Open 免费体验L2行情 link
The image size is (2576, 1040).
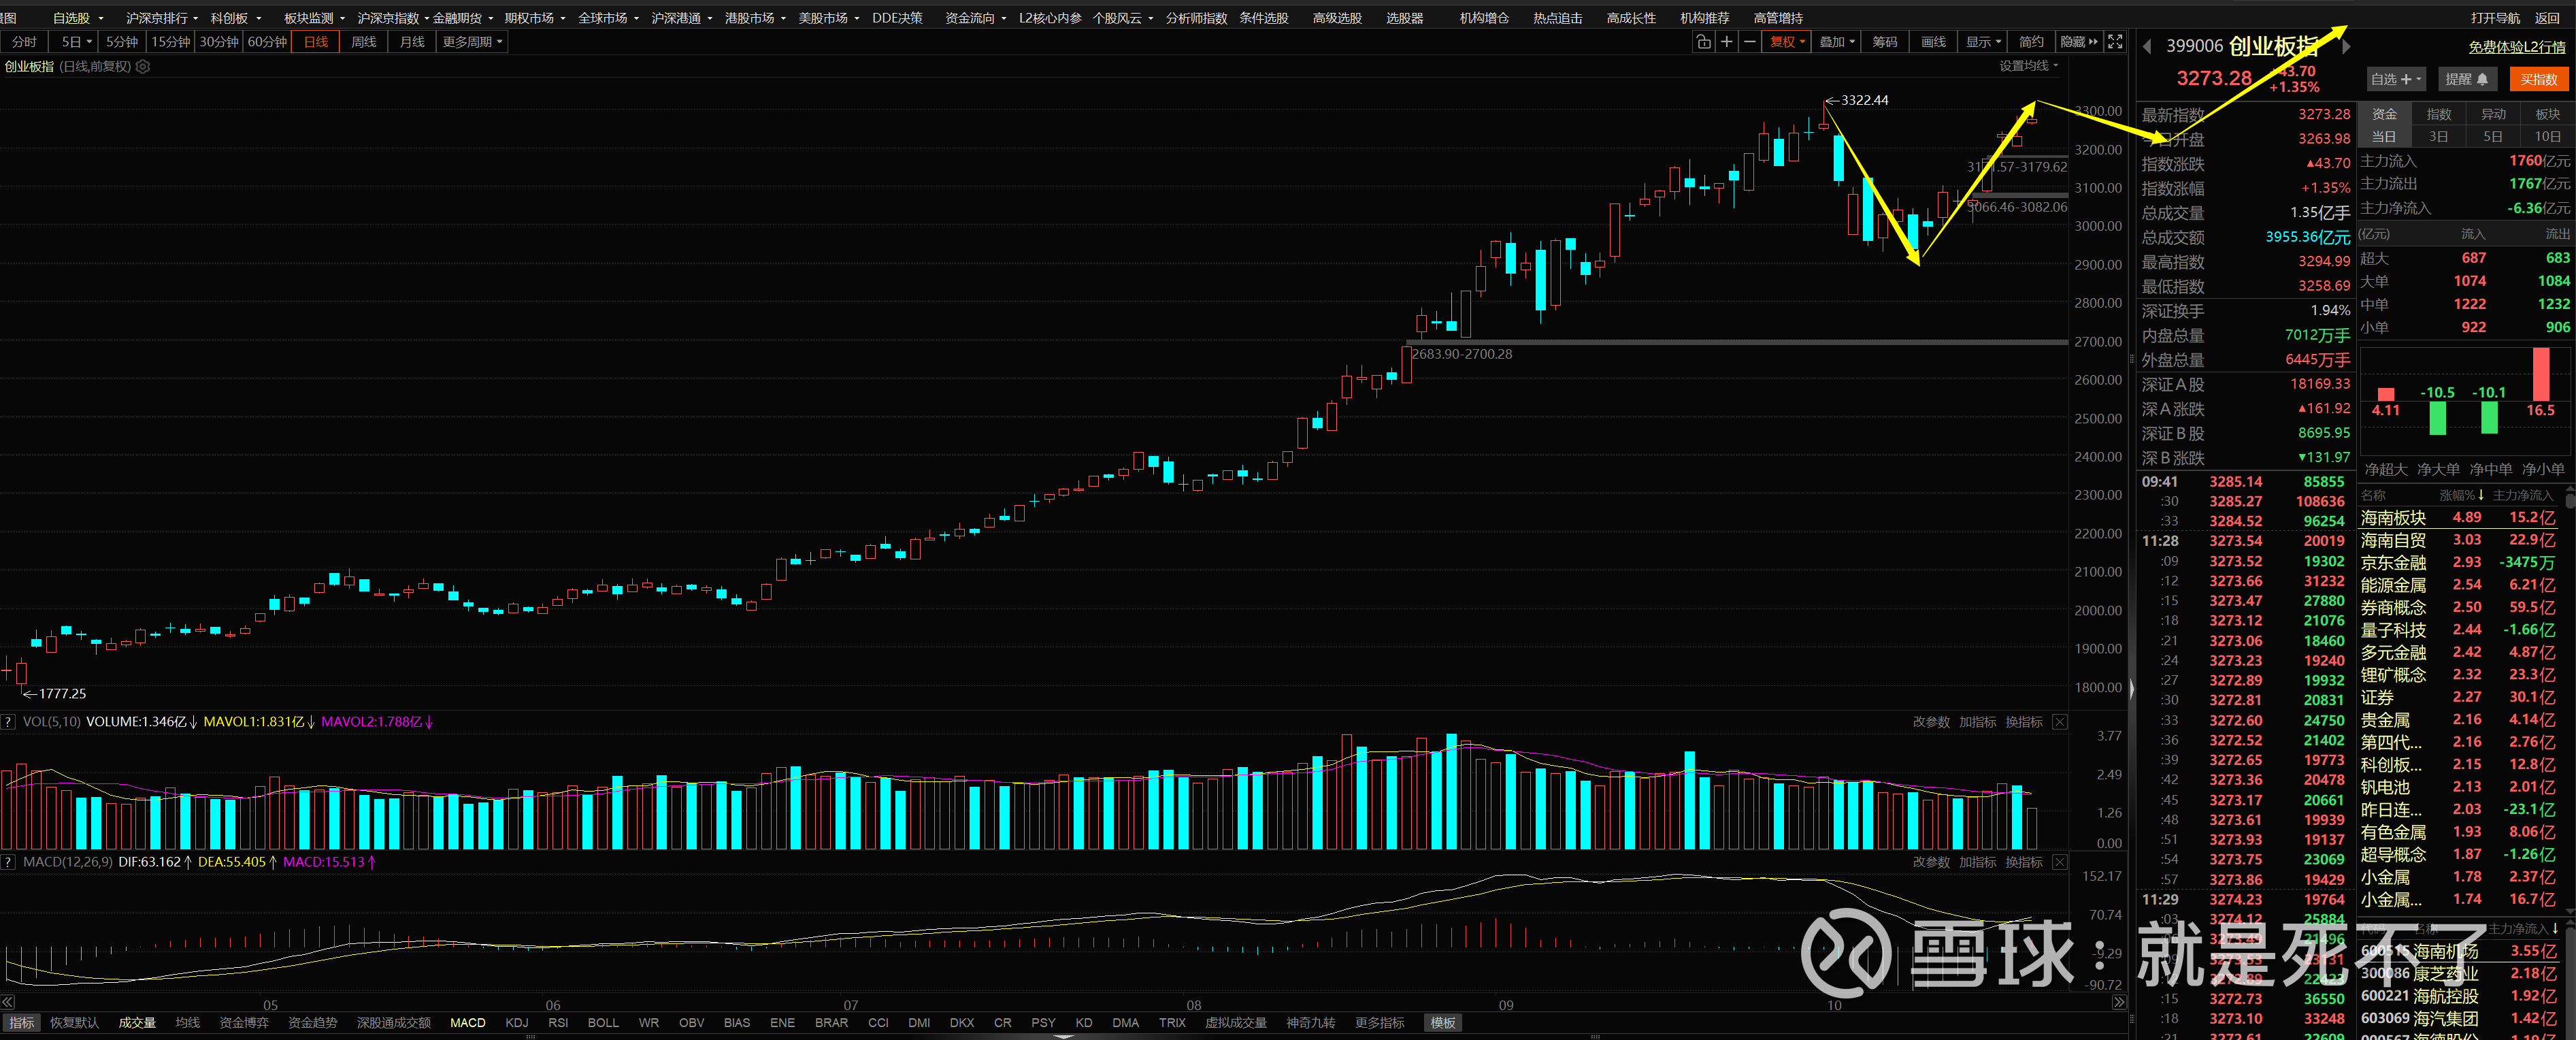(2516, 47)
